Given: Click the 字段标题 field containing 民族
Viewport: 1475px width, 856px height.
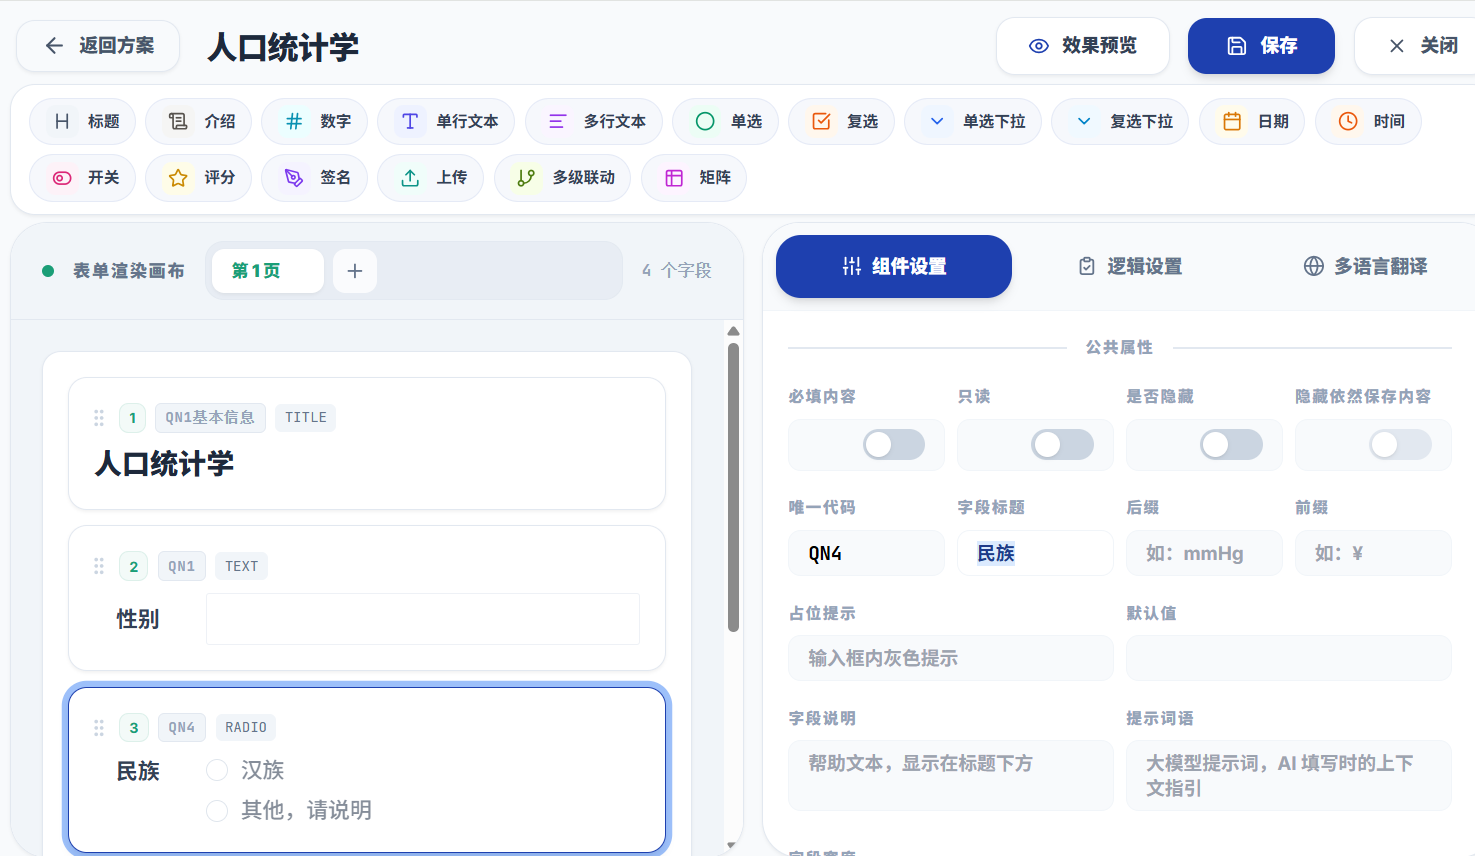Looking at the screenshot, I should point(1035,553).
